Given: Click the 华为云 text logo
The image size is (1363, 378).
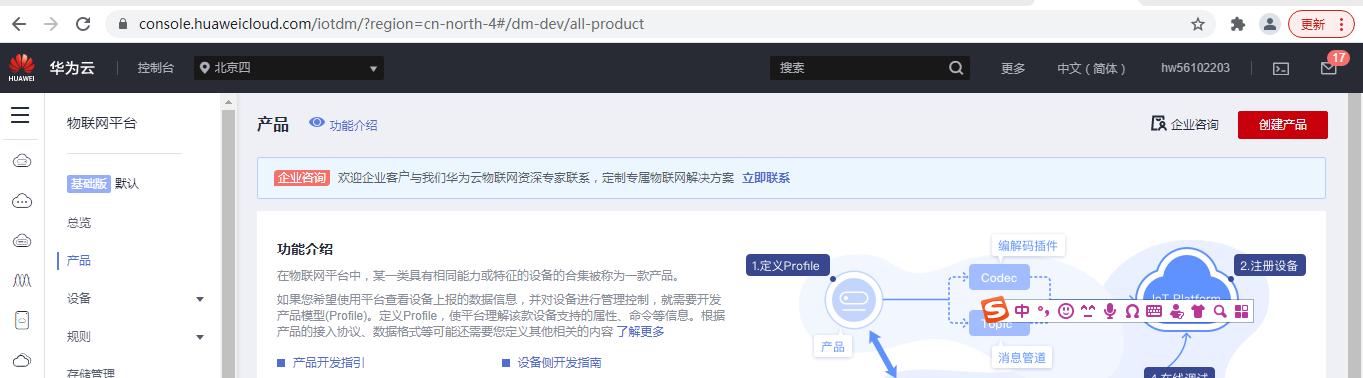Looking at the screenshot, I should click(x=73, y=68).
